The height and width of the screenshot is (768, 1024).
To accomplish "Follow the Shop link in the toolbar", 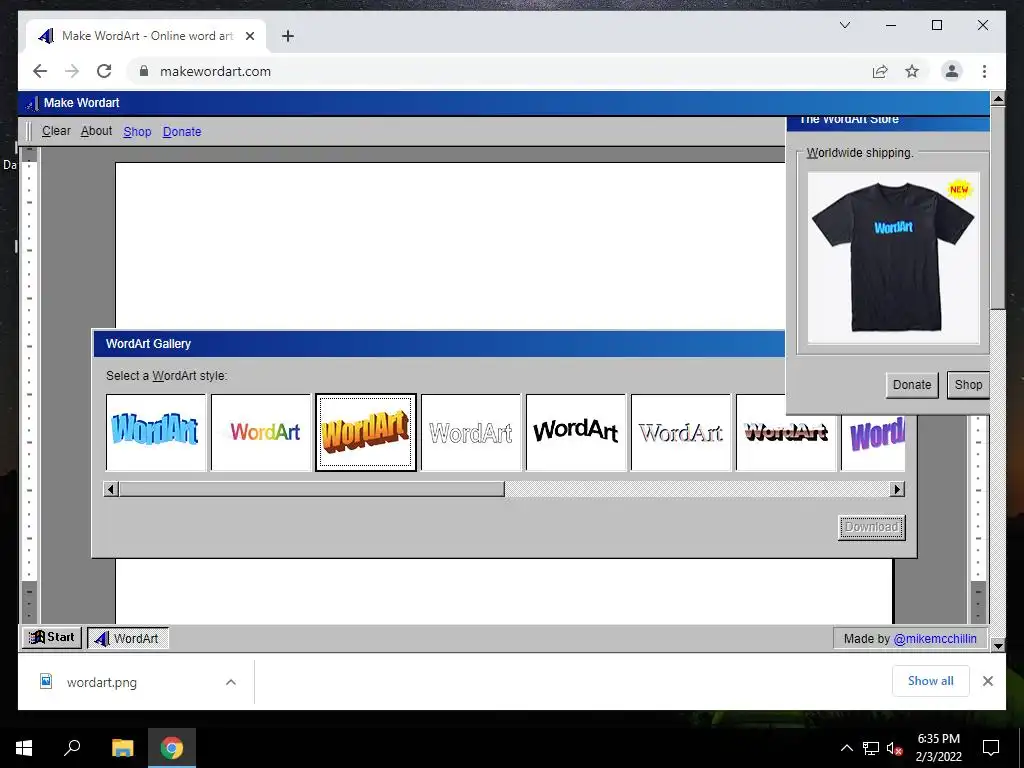I will point(137,132).
